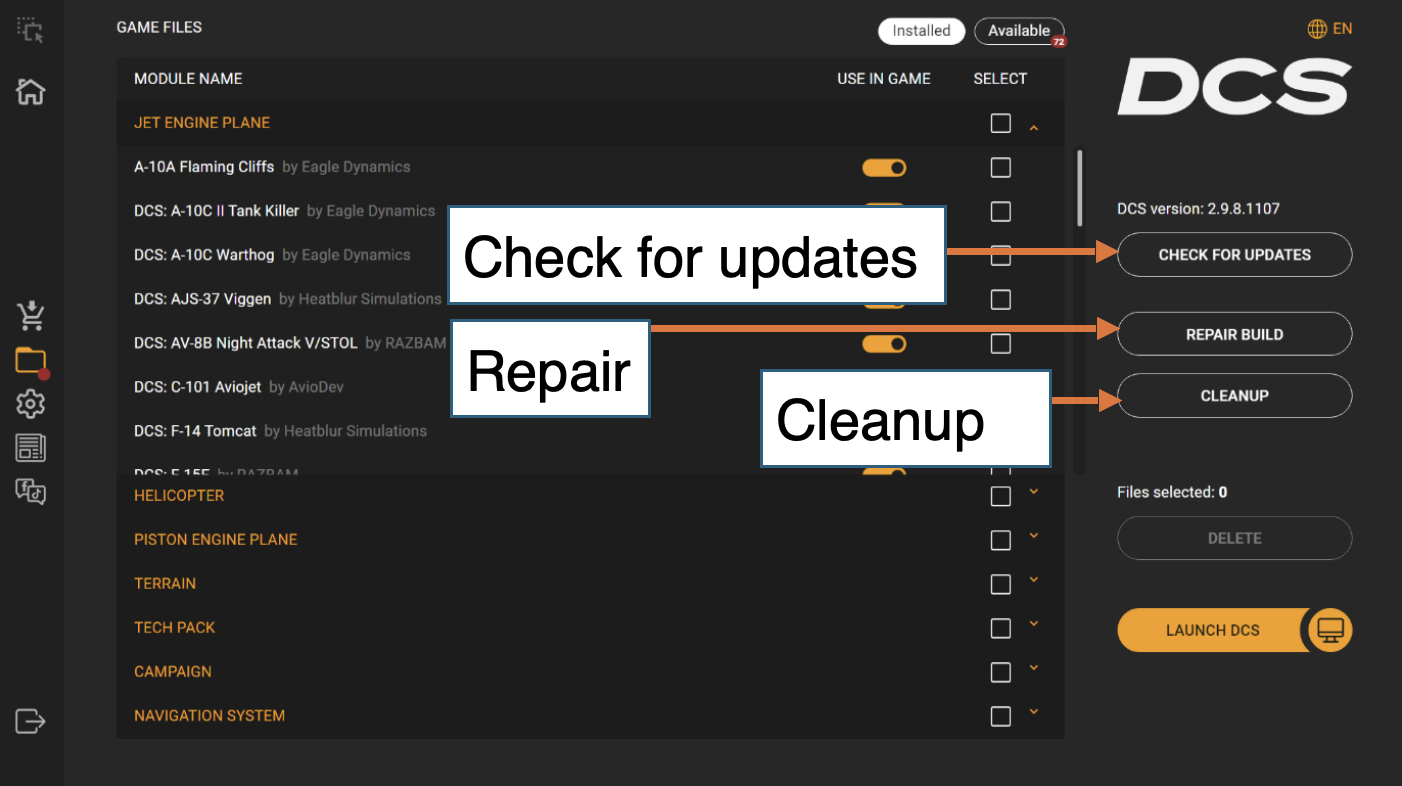Click the logout icon at sidebar bottom
The width and height of the screenshot is (1402, 786).
point(31,720)
